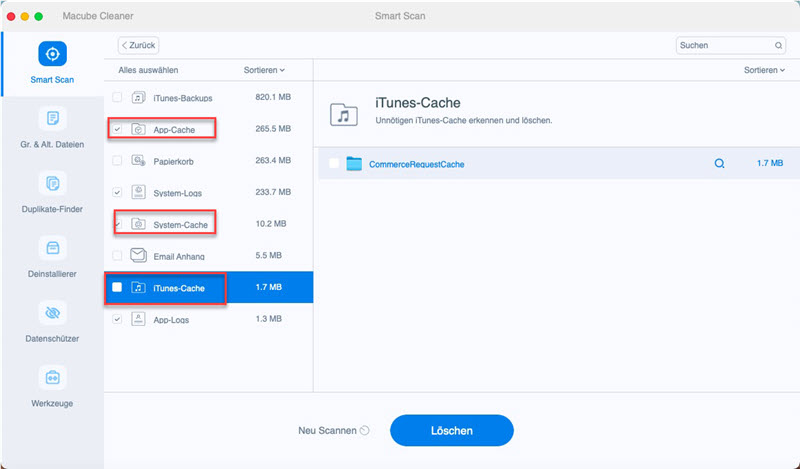800x469 pixels.
Task: Click the iTunes-Cache list row icon
Action: click(138, 287)
